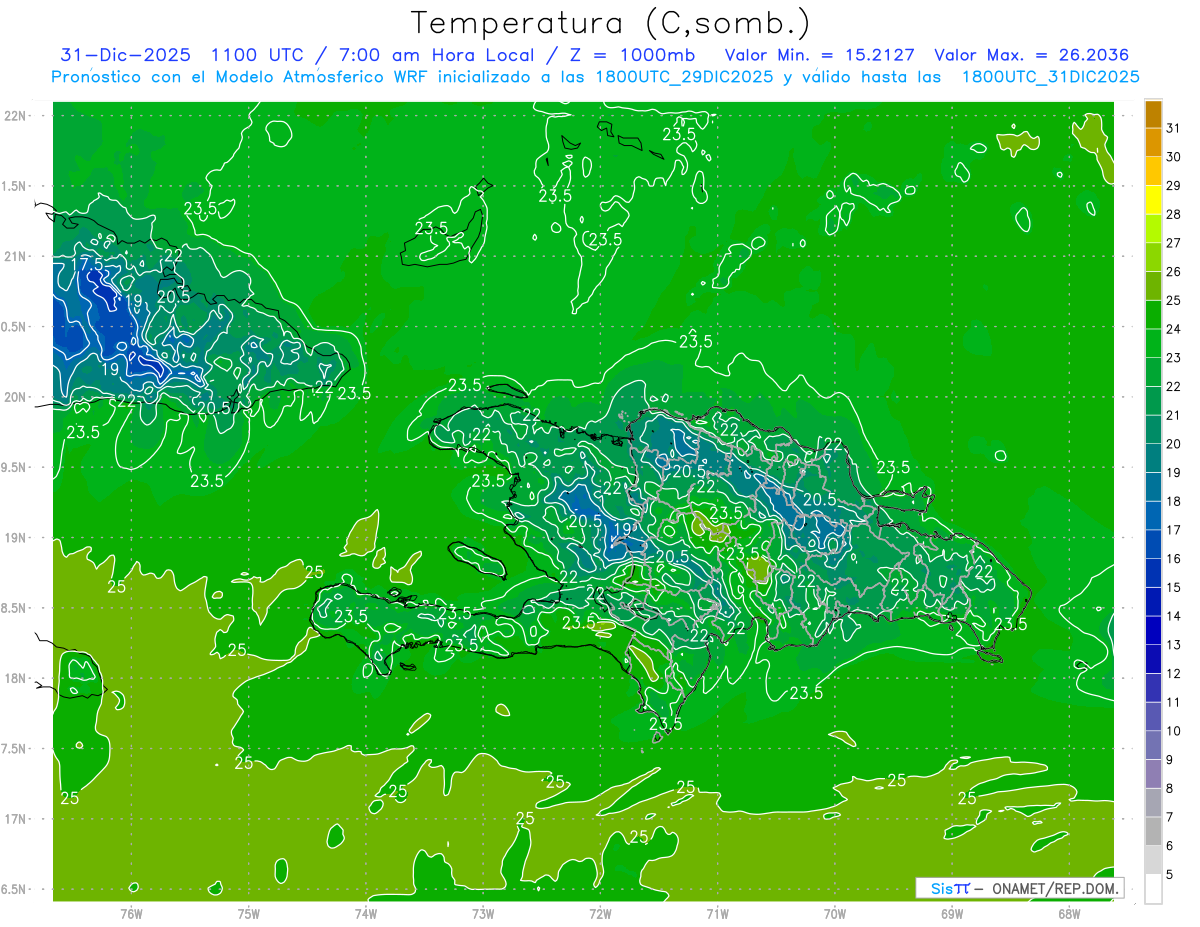The image size is (1200, 927).
Task: Click the "69W" longitude axis label
Action: point(952,914)
